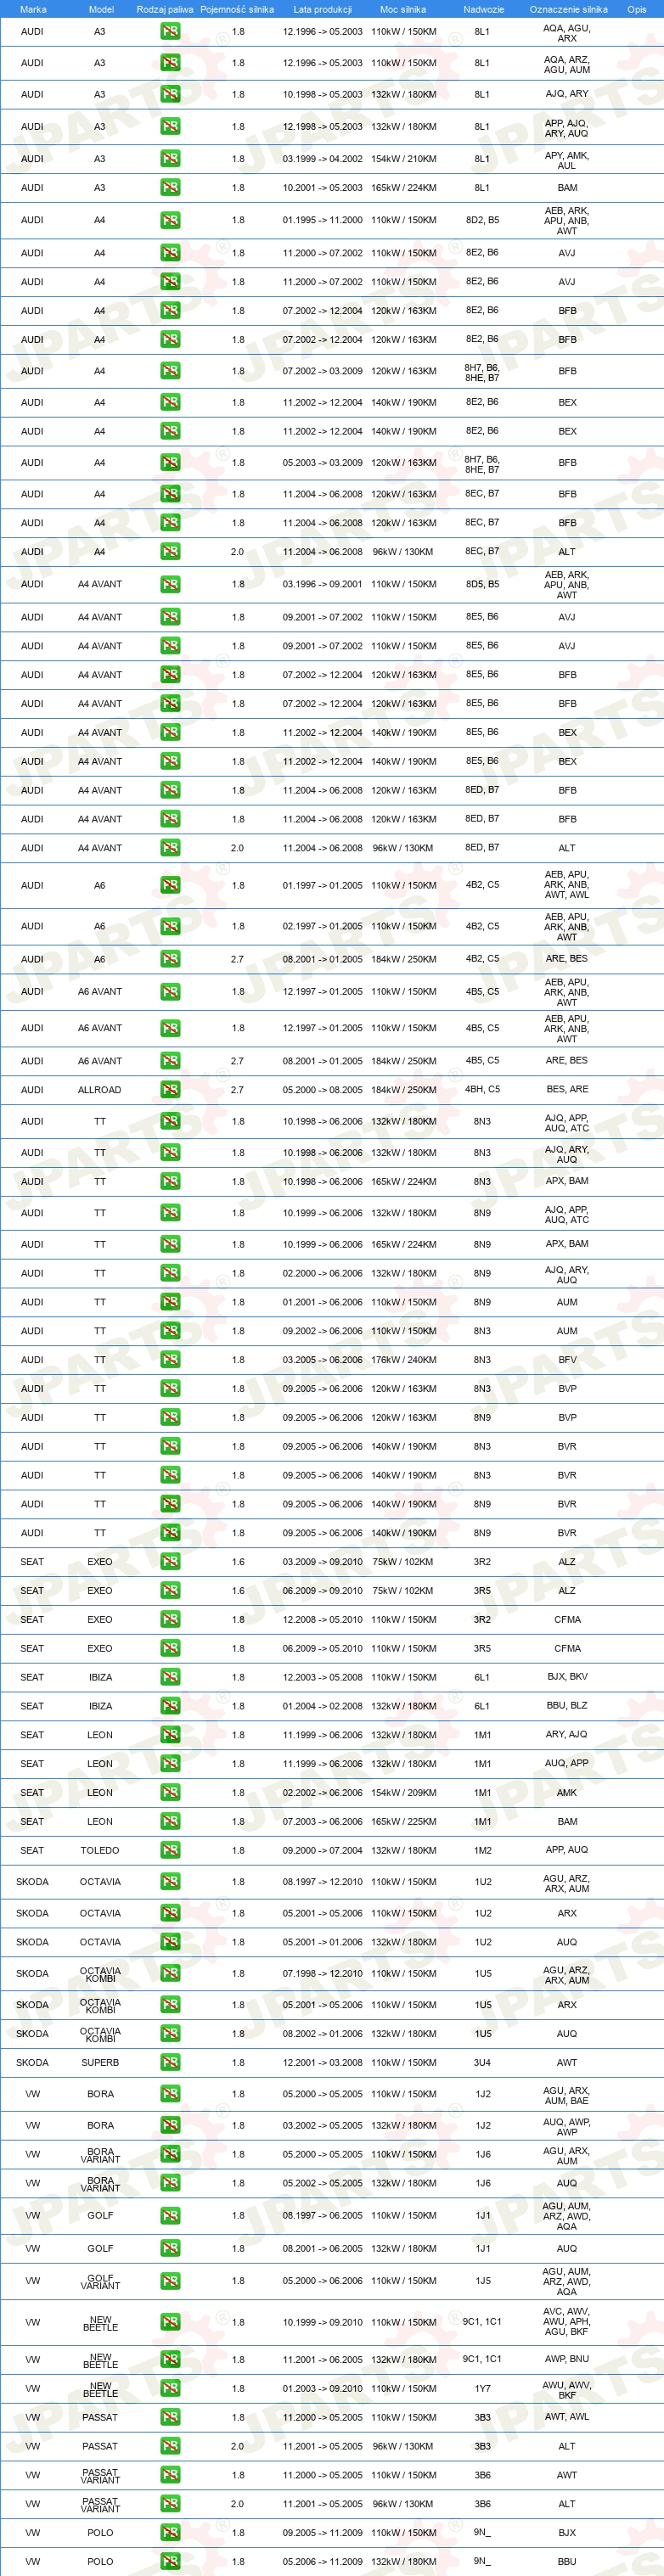Click fuel icon in Seat Toledo row
The height and width of the screenshot is (2576, 664).
170,1851
